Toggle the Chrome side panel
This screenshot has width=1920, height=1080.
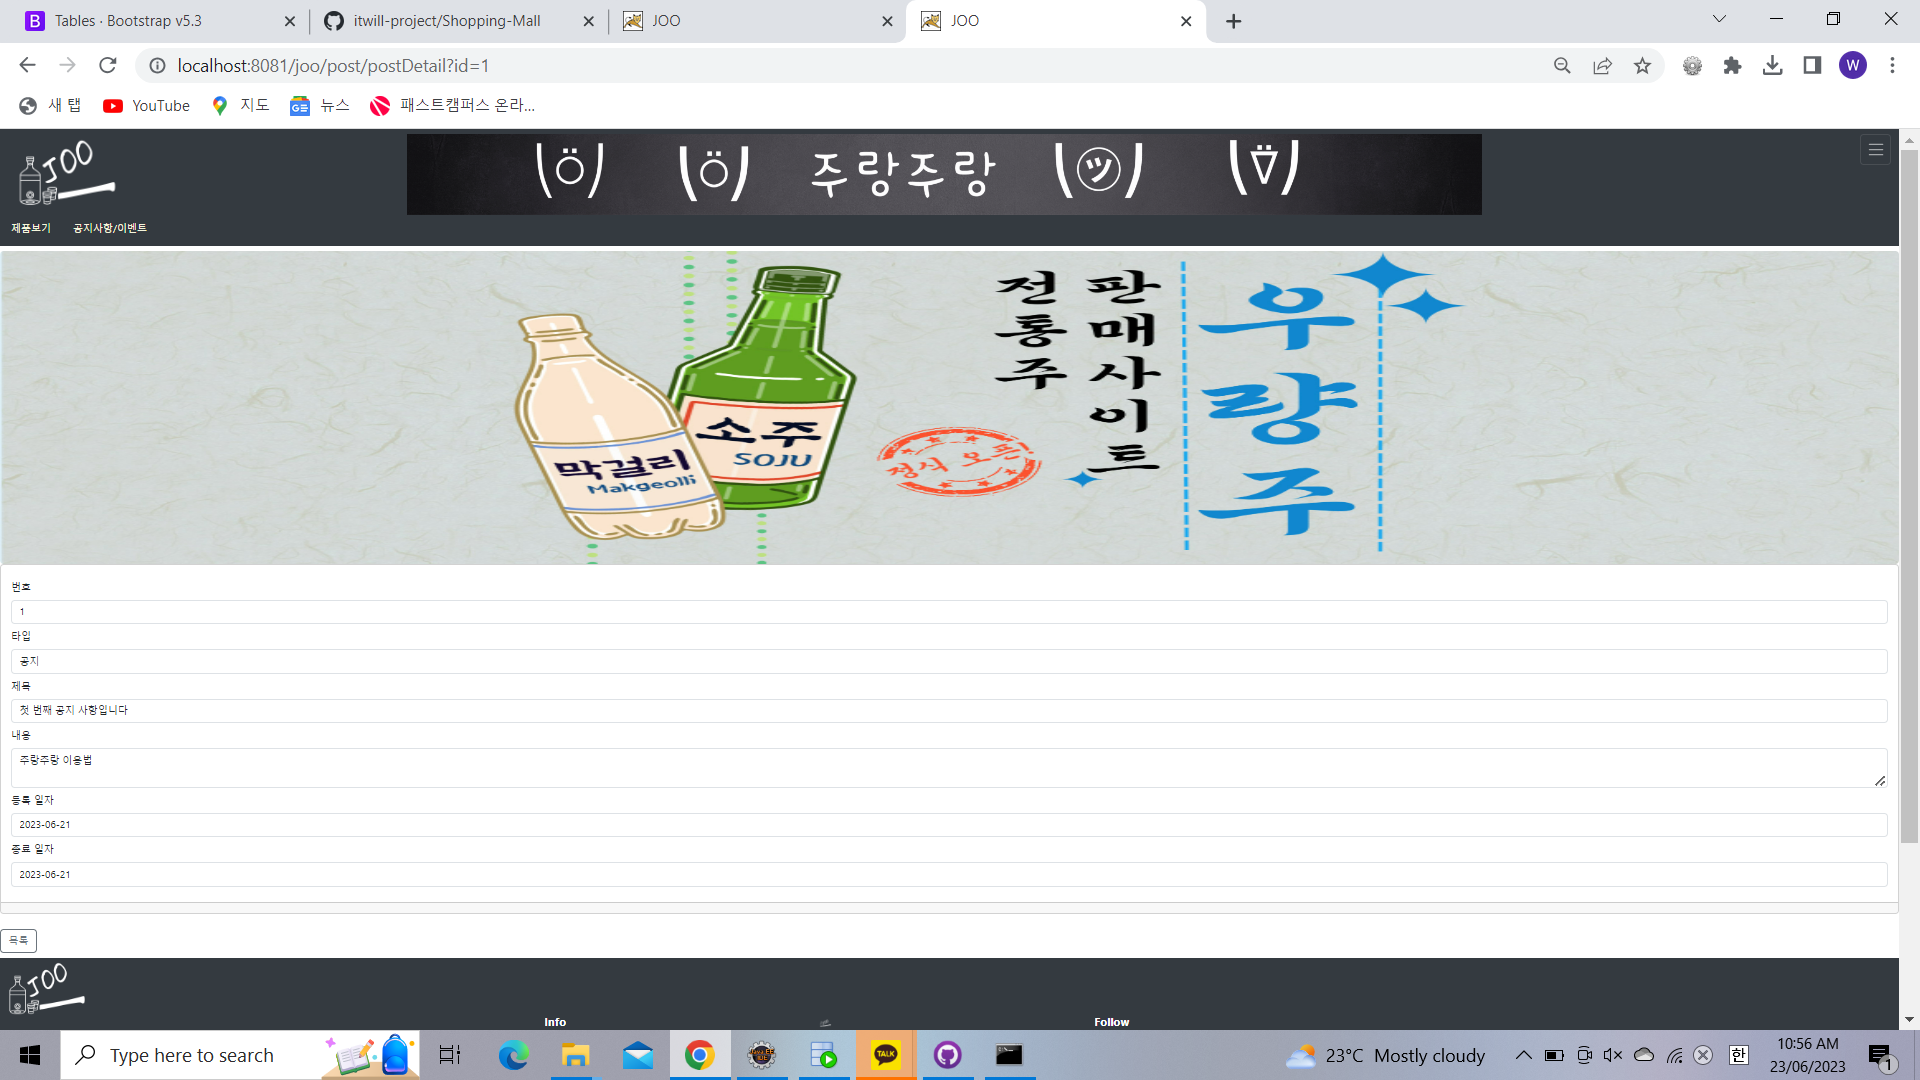click(x=1812, y=66)
